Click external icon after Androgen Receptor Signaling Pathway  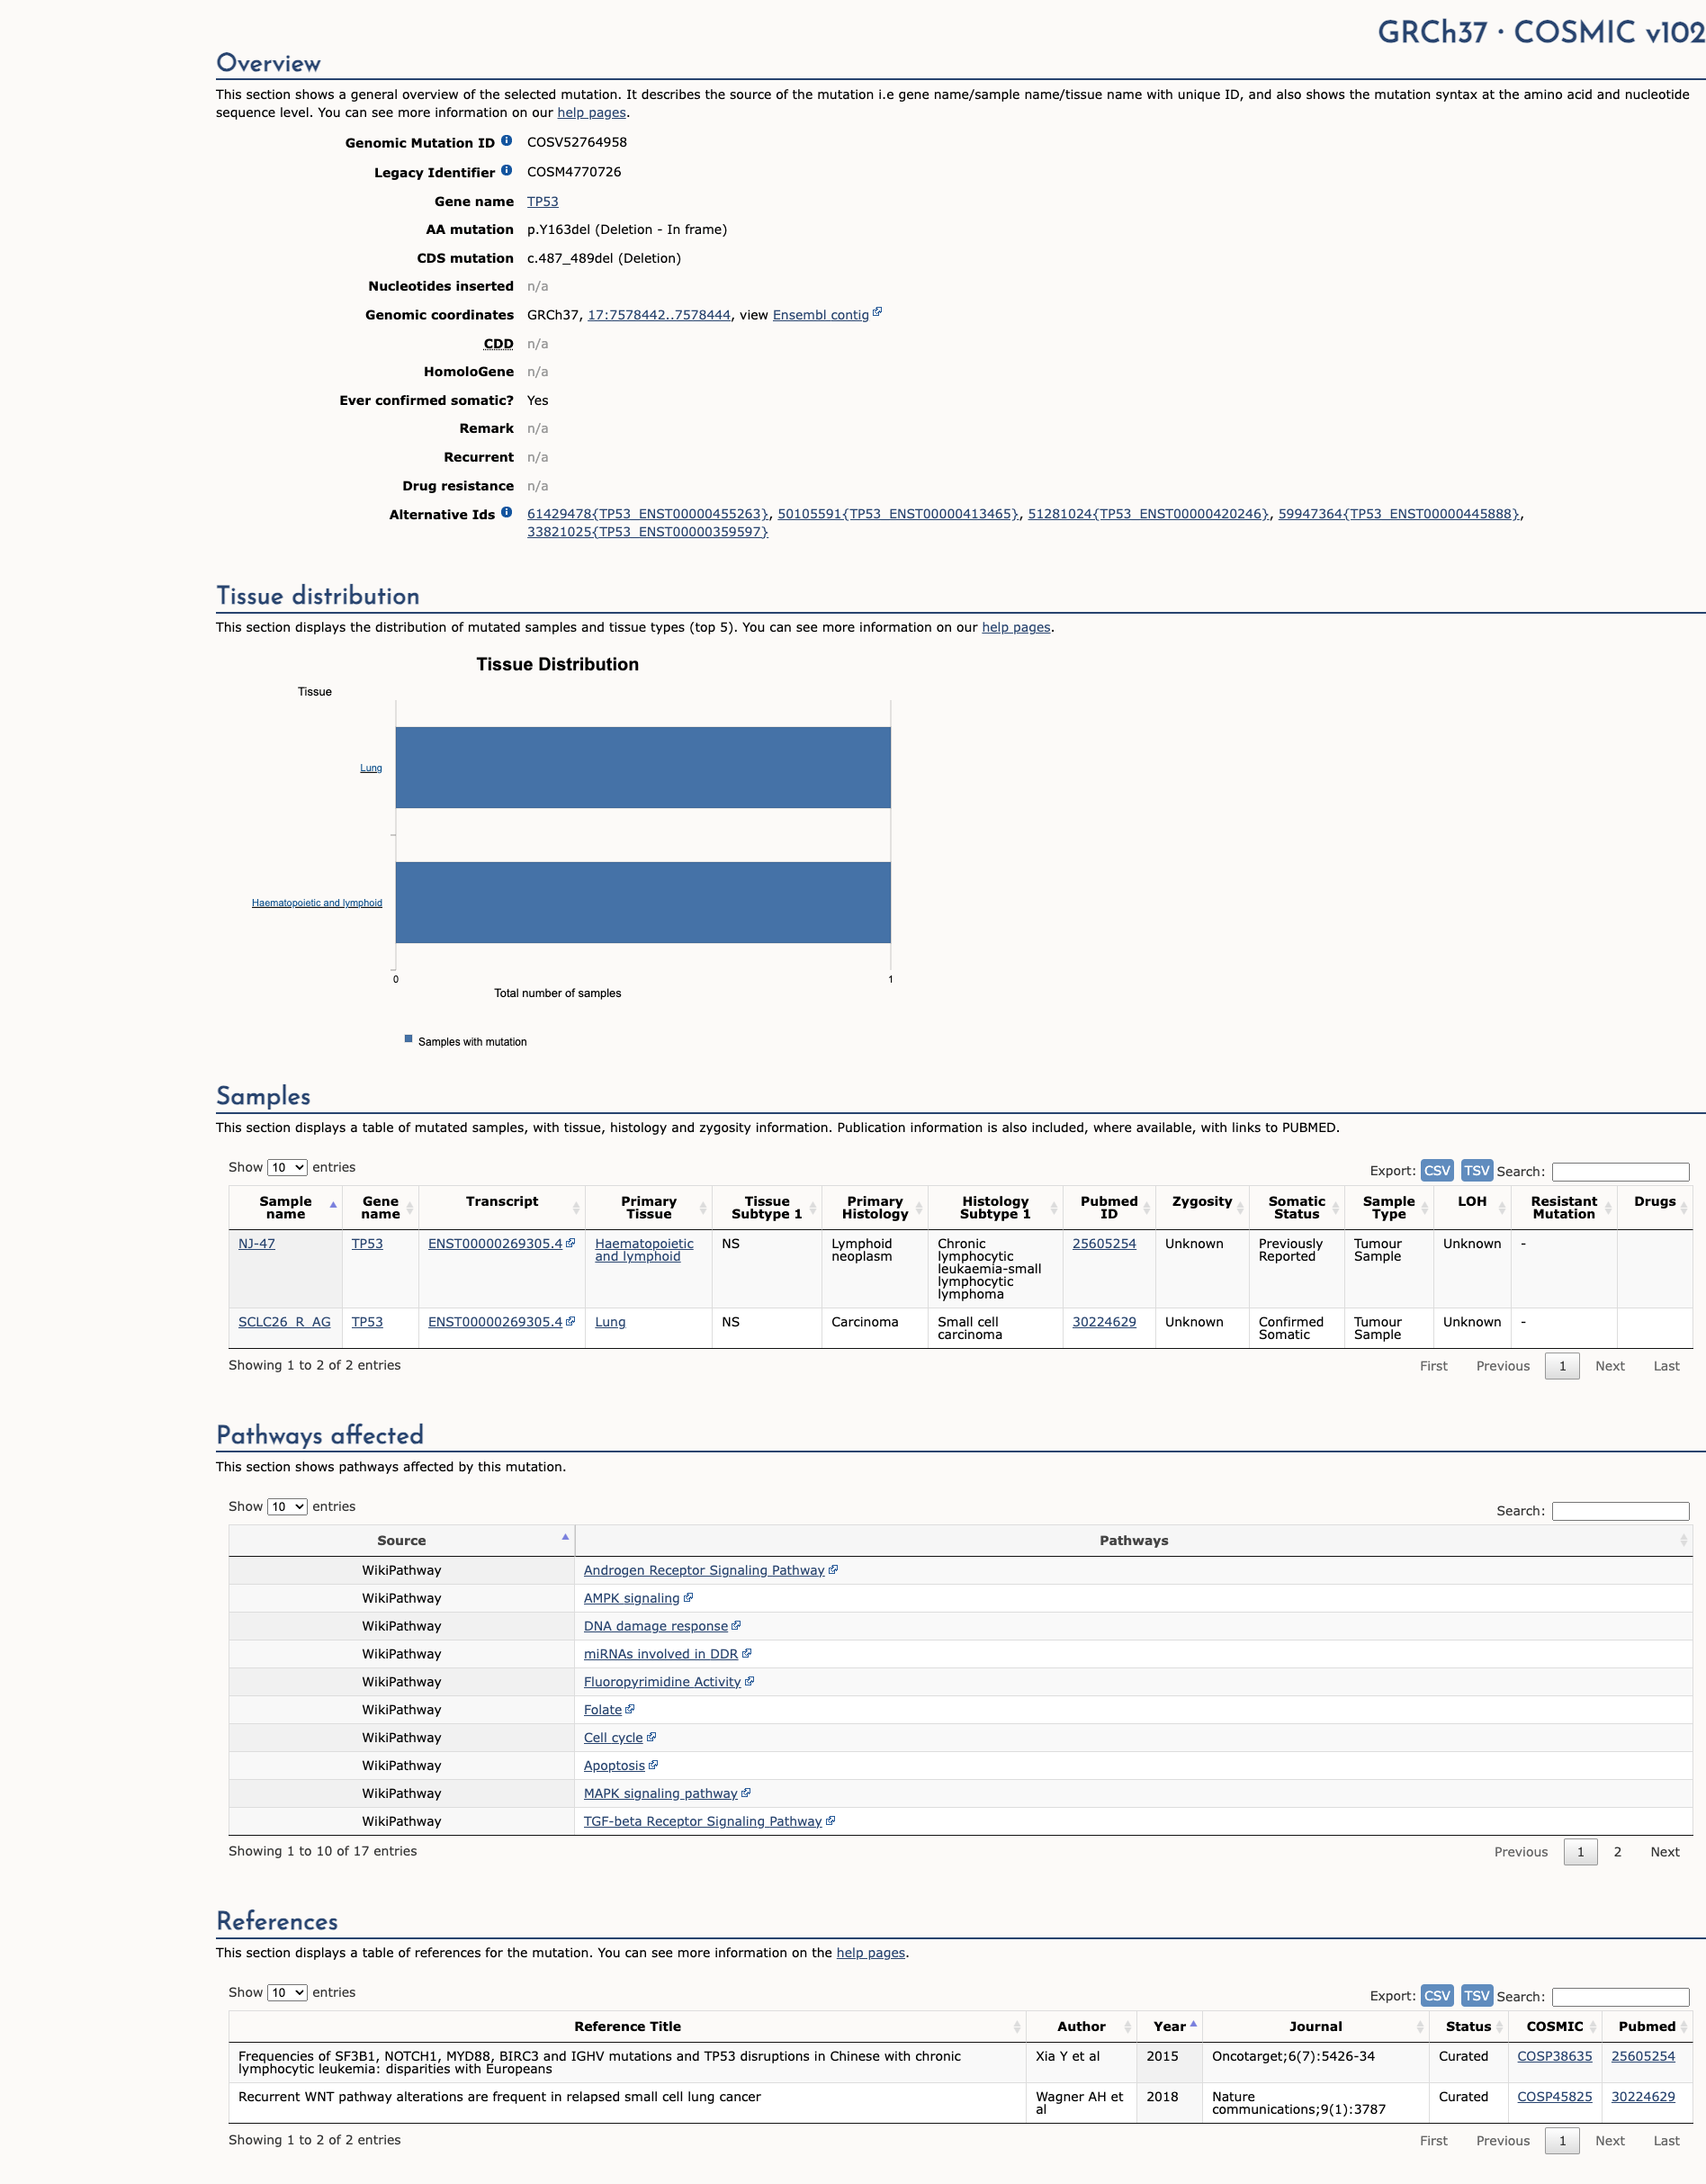coord(833,1570)
